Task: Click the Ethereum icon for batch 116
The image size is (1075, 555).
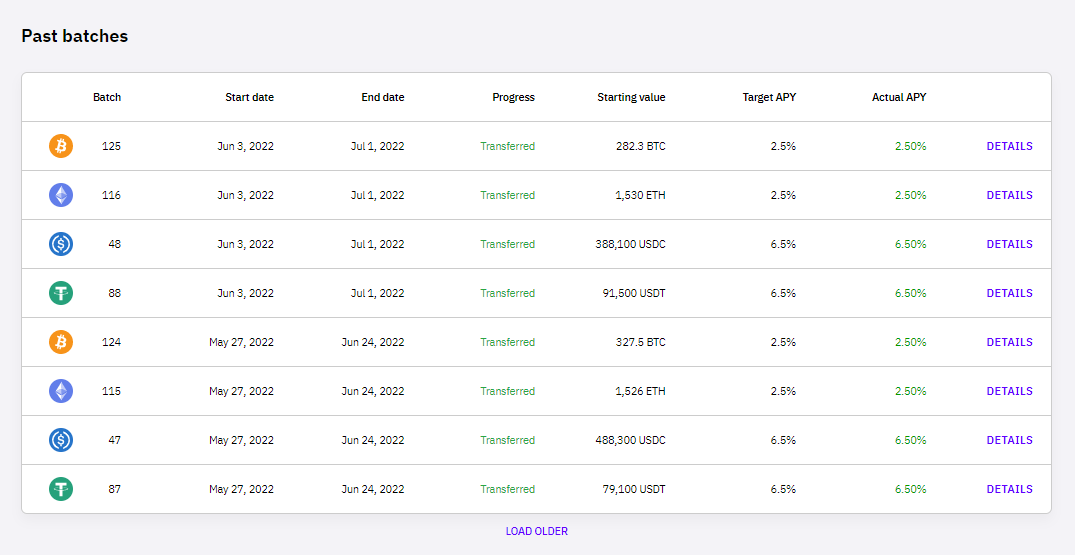Action: (x=61, y=195)
